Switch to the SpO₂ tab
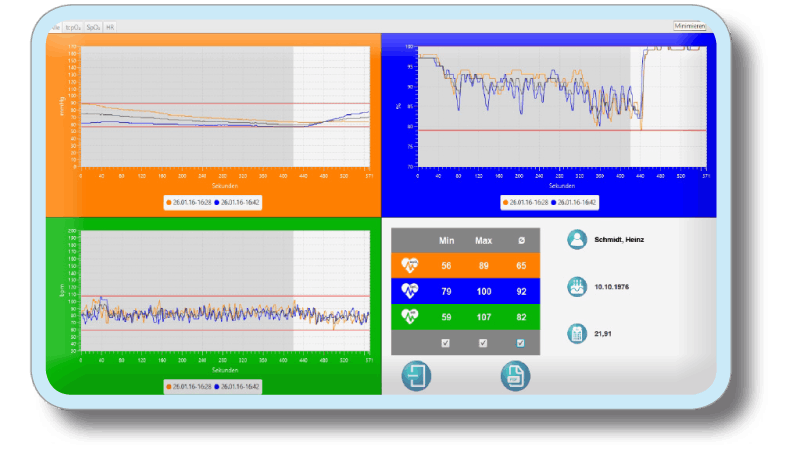800x455 pixels. pyautogui.click(x=93, y=27)
